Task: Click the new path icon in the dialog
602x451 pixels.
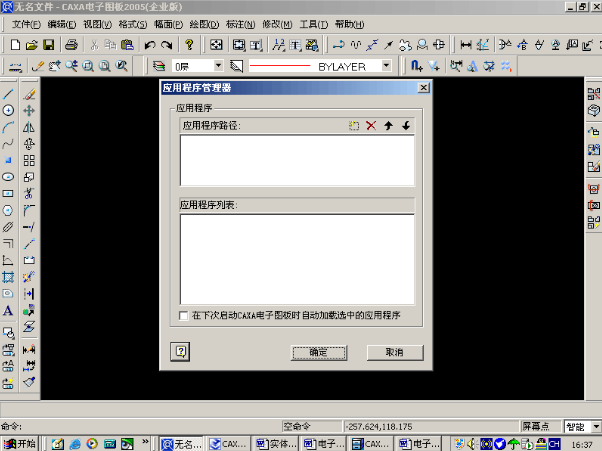Action: click(353, 125)
